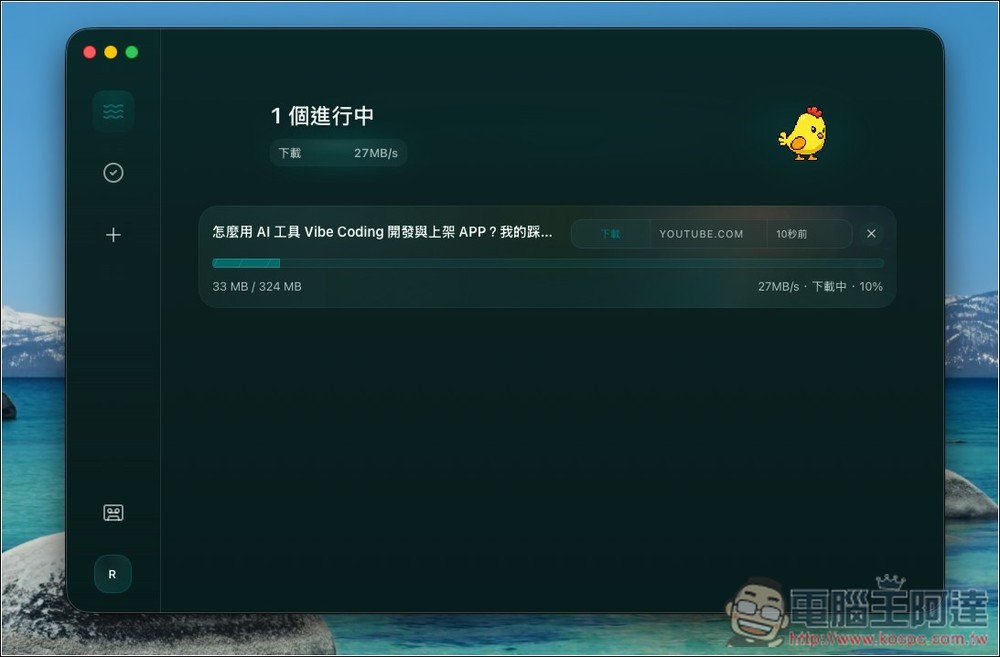The image size is (1000, 657).
Task: Minimize the window with yellow button
Action: [x=111, y=52]
